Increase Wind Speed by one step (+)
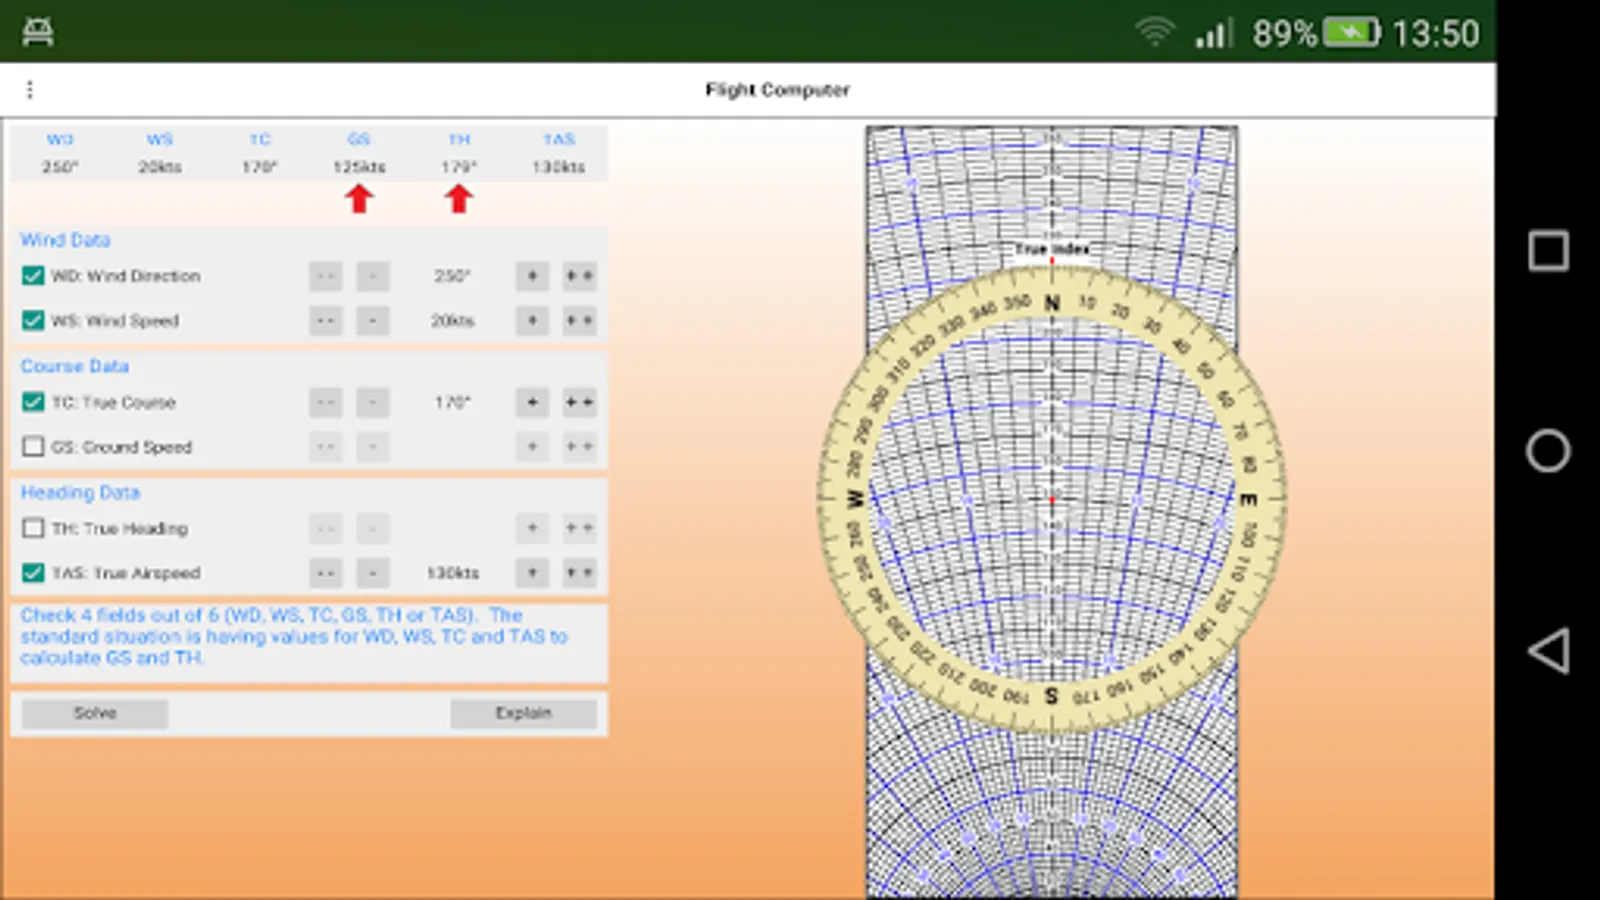This screenshot has height=900, width=1600. click(x=532, y=320)
